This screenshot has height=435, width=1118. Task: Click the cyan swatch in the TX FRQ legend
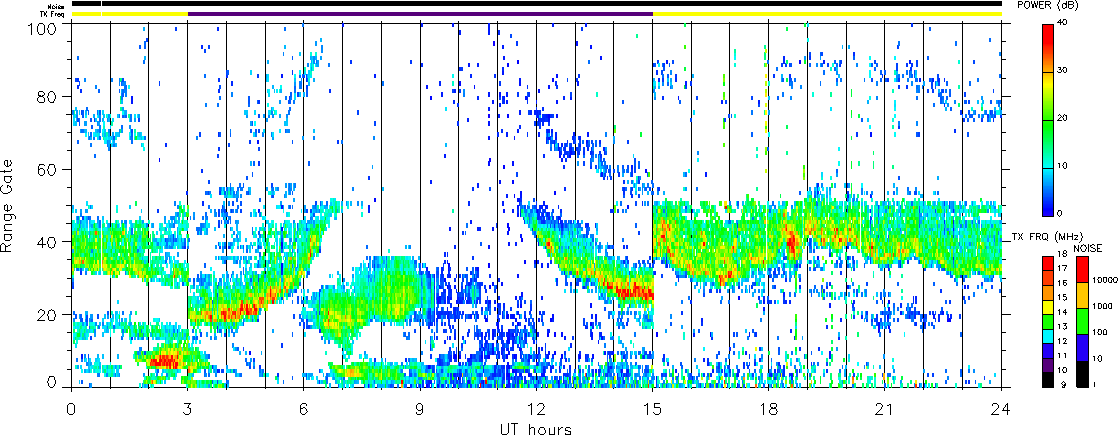tap(1048, 337)
